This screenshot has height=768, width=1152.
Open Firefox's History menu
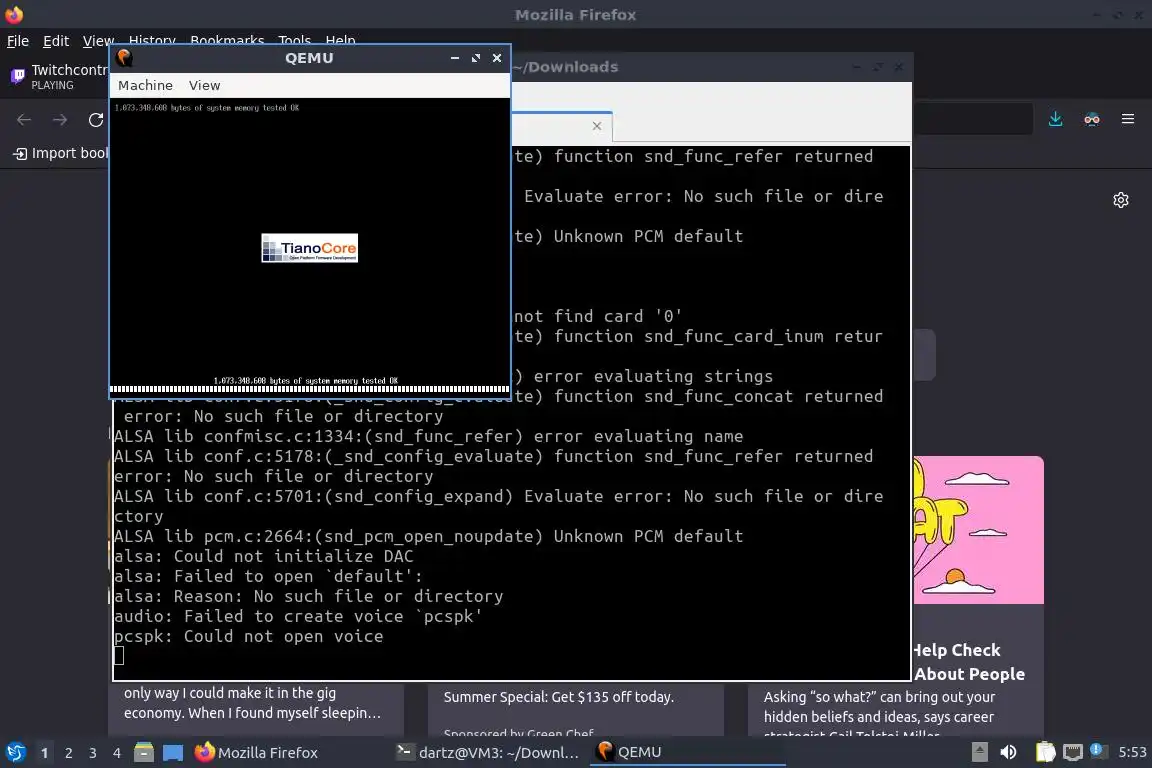pyautogui.click(x=152, y=39)
